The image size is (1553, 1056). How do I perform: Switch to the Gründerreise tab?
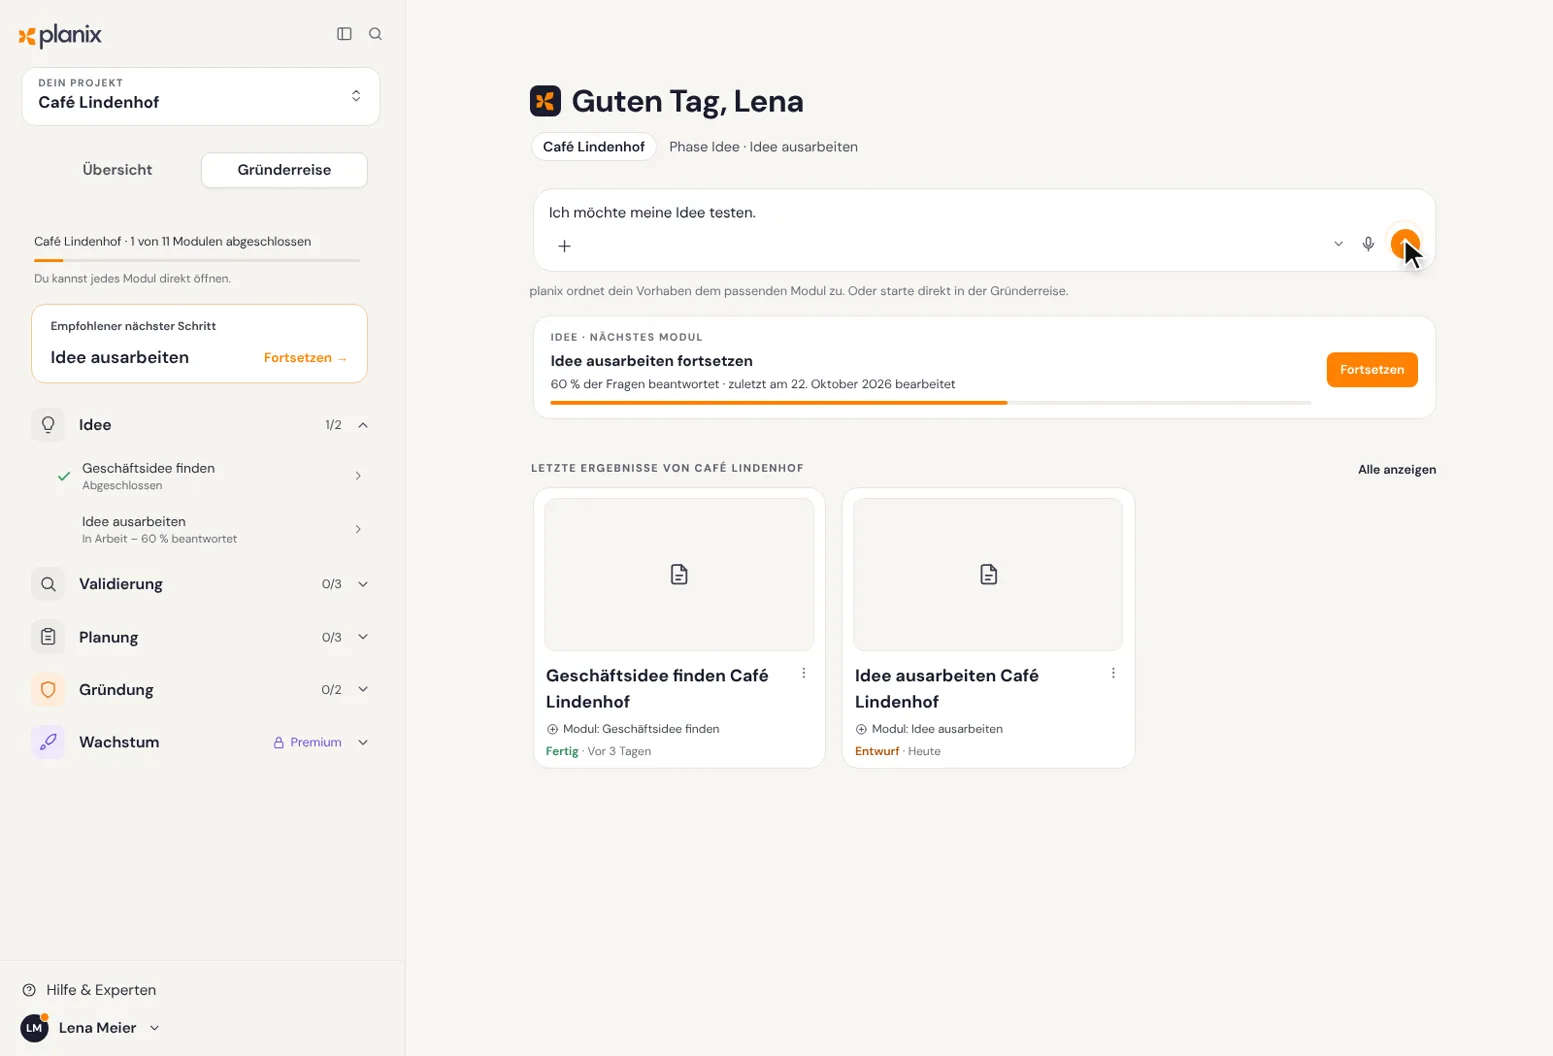(284, 170)
